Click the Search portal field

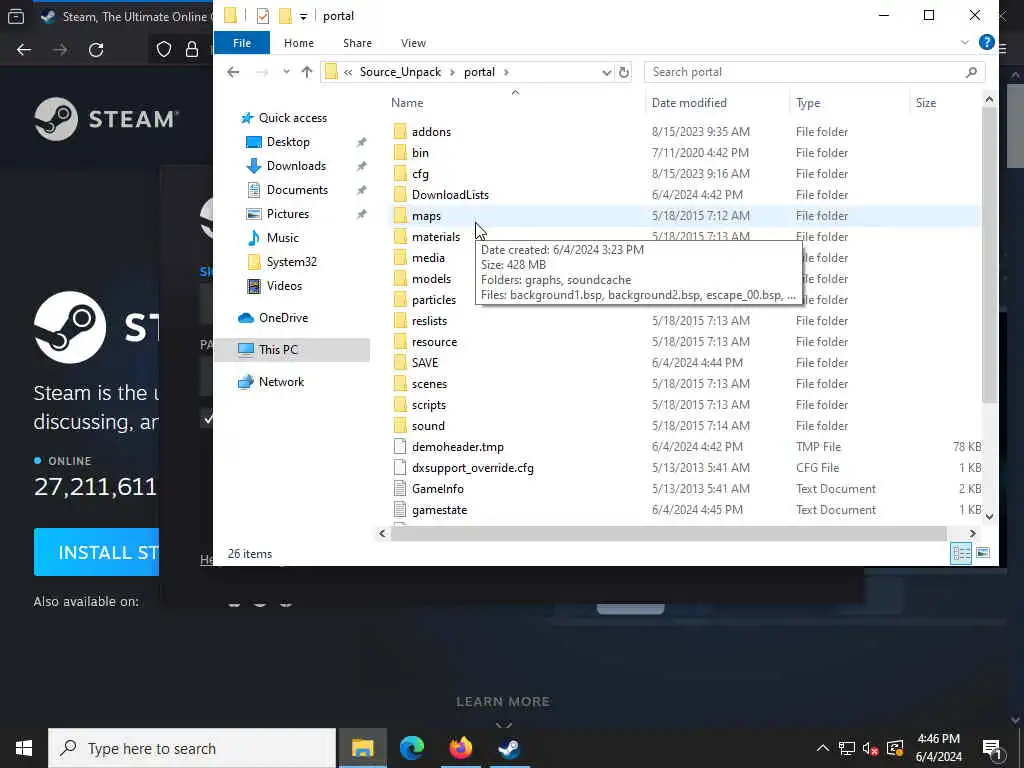pyautogui.click(x=814, y=72)
